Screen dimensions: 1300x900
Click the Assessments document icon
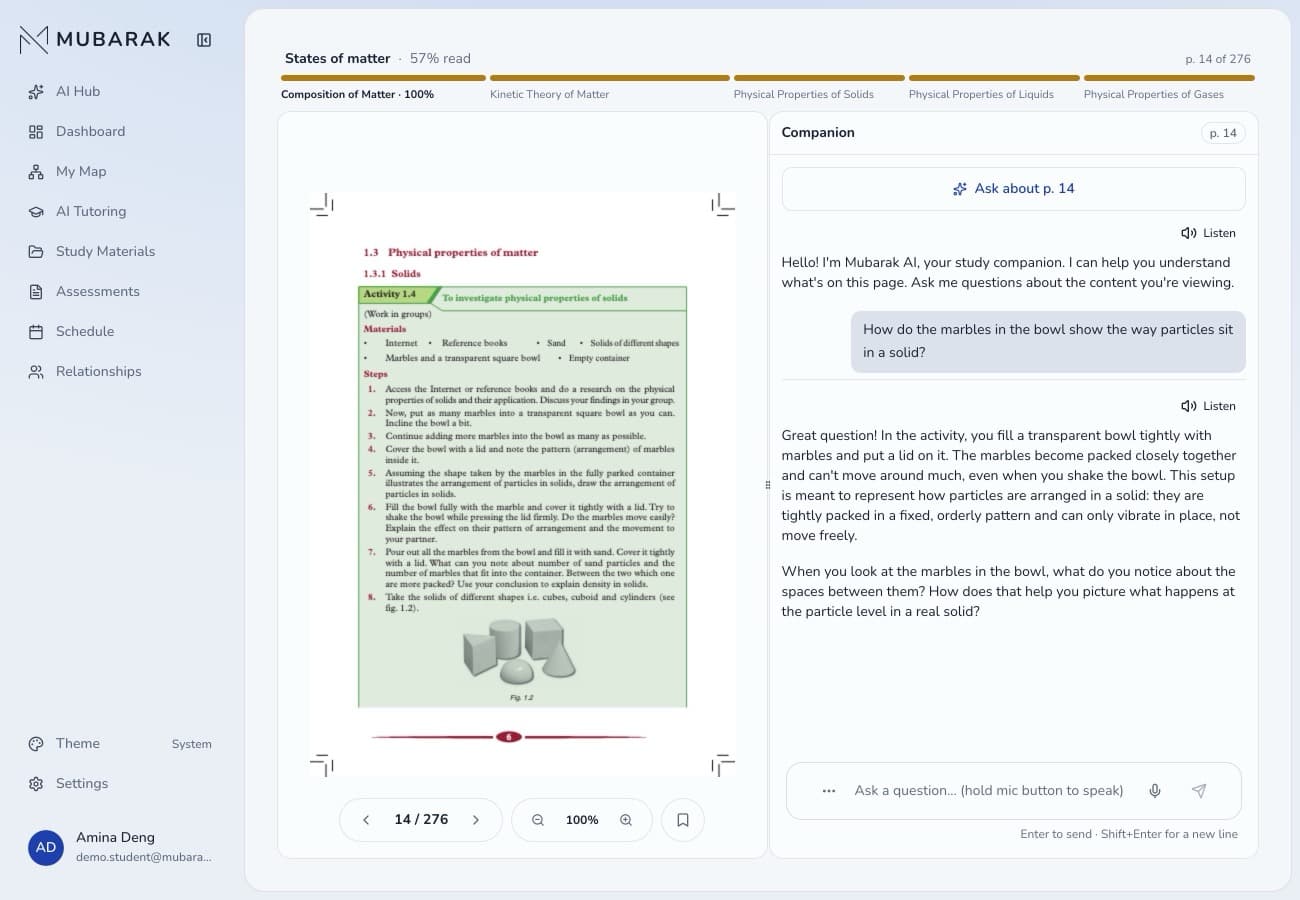(36, 291)
